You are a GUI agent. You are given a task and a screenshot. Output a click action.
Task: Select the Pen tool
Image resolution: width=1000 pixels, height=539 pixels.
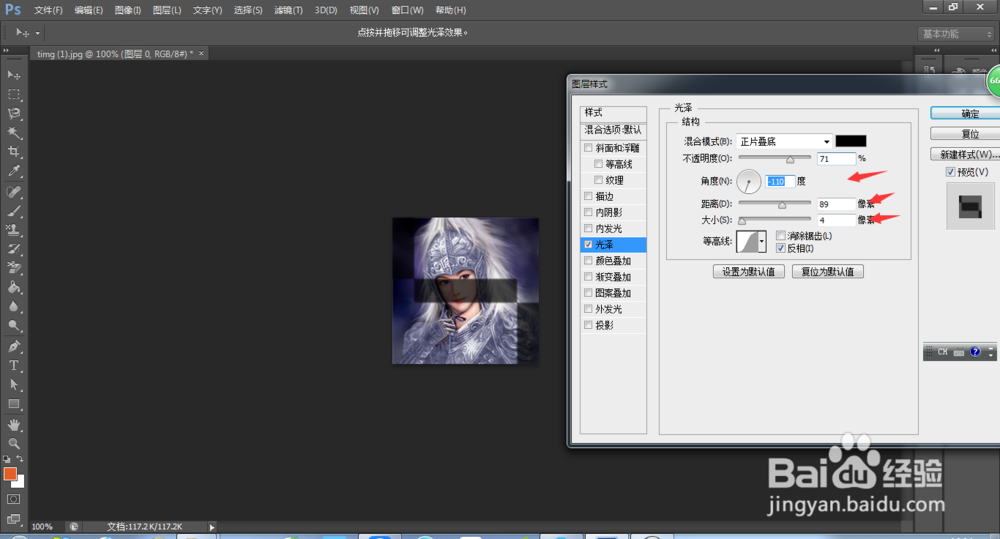(13, 346)
